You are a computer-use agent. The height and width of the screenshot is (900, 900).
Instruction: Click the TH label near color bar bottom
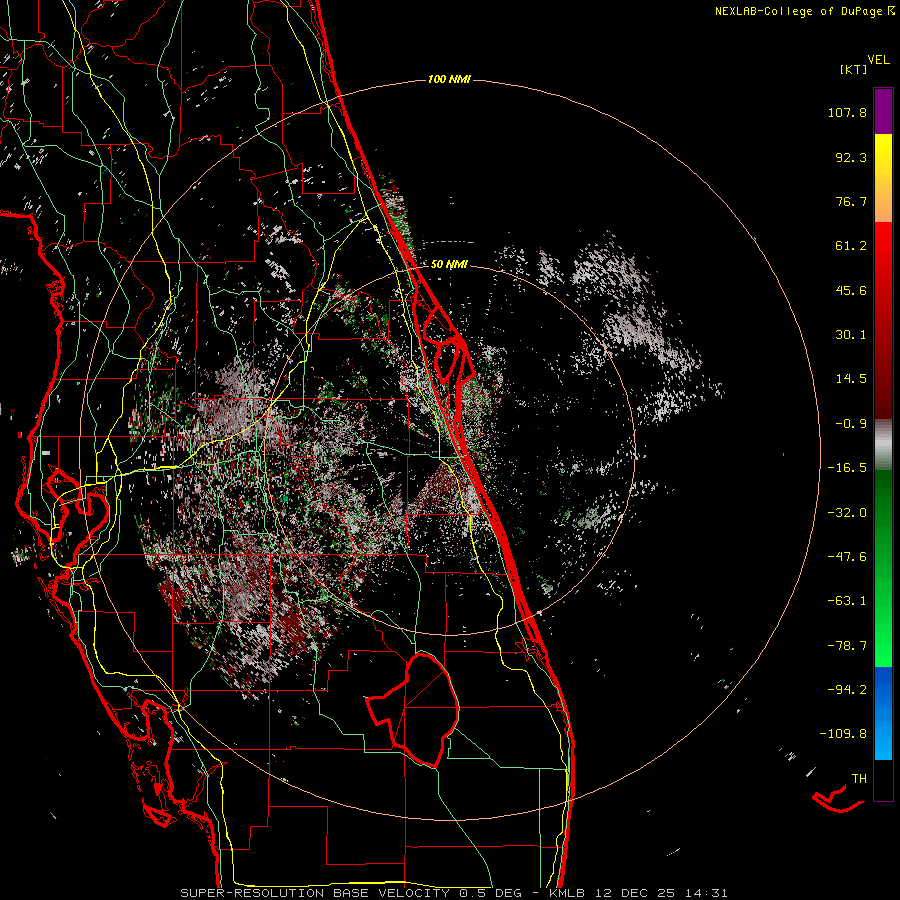coord(859,779)
